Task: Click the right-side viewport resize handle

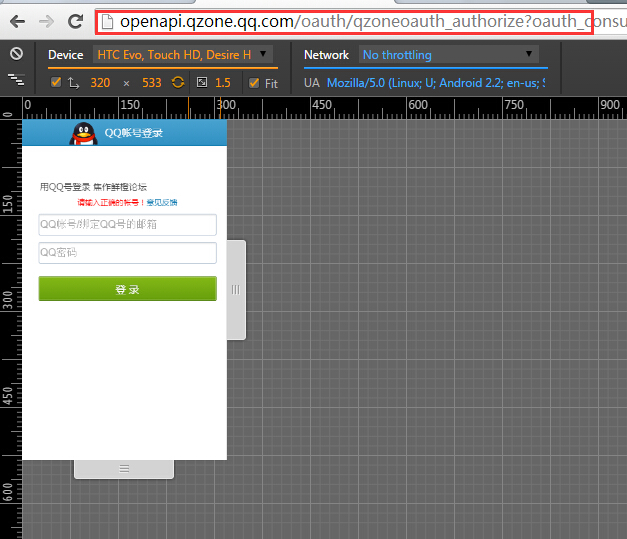Action: coord(236,290)
